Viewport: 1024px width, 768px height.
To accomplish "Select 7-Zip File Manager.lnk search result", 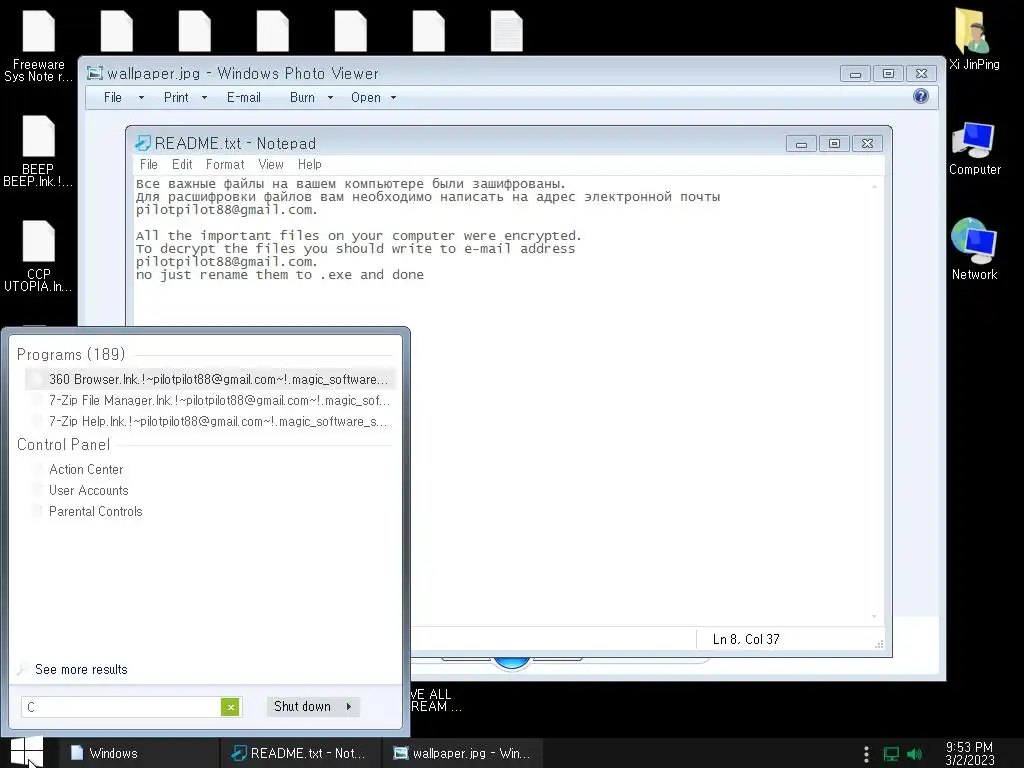I will tap(210, 400).
